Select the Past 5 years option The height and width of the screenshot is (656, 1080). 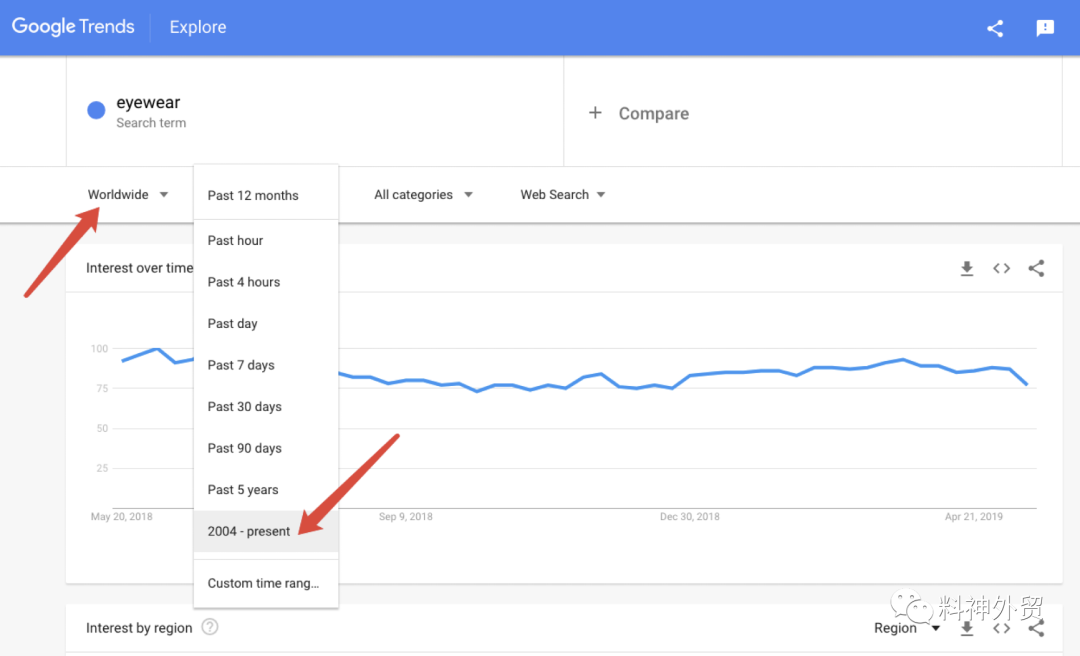coord(243,490)
